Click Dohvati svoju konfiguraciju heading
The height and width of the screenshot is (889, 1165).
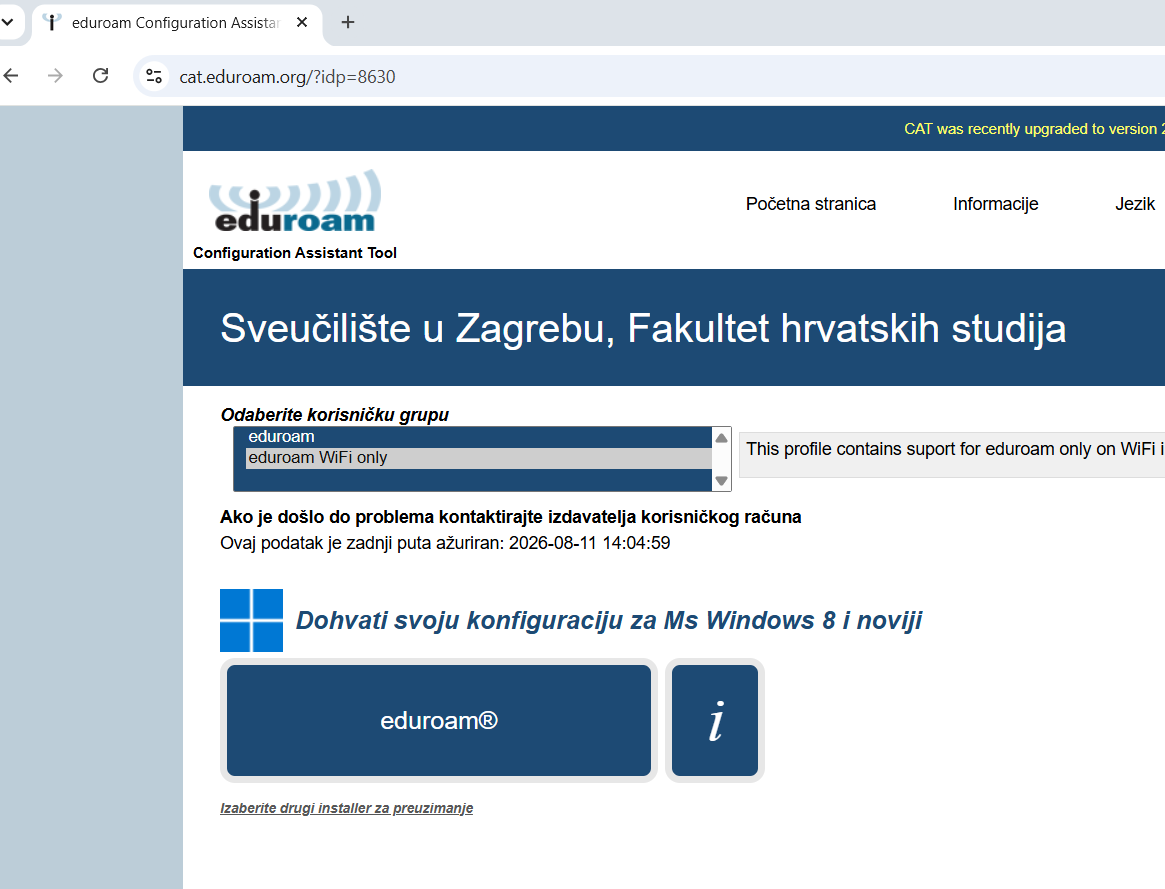click(x=609, y=621)
